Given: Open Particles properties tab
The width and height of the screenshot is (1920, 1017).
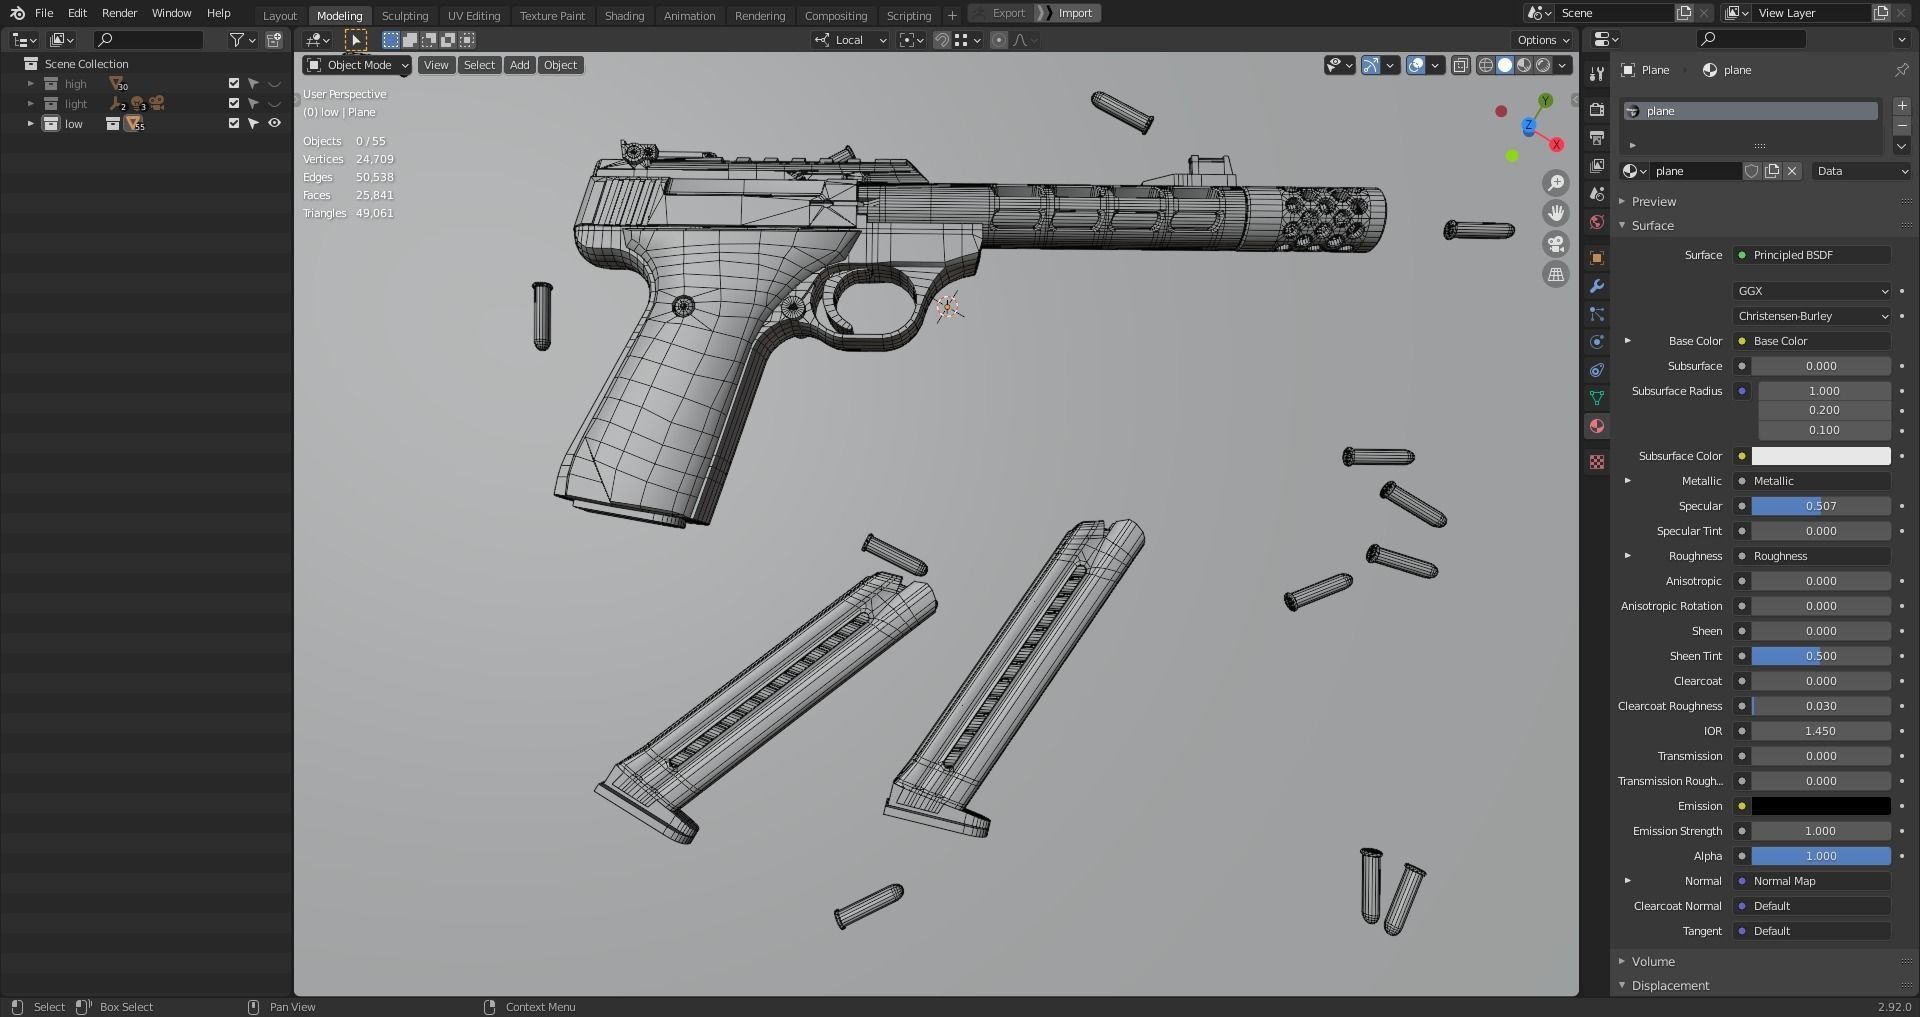Looking at the screenshot, I should (1597, 314).
